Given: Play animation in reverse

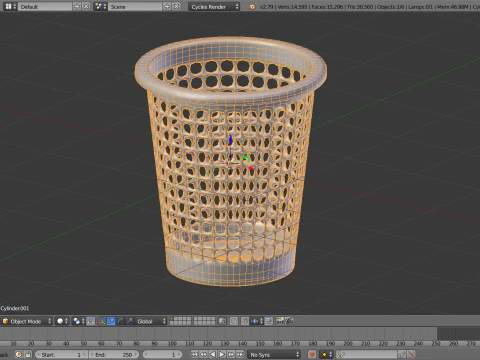Looking at the screenshot, I should 212,354.
